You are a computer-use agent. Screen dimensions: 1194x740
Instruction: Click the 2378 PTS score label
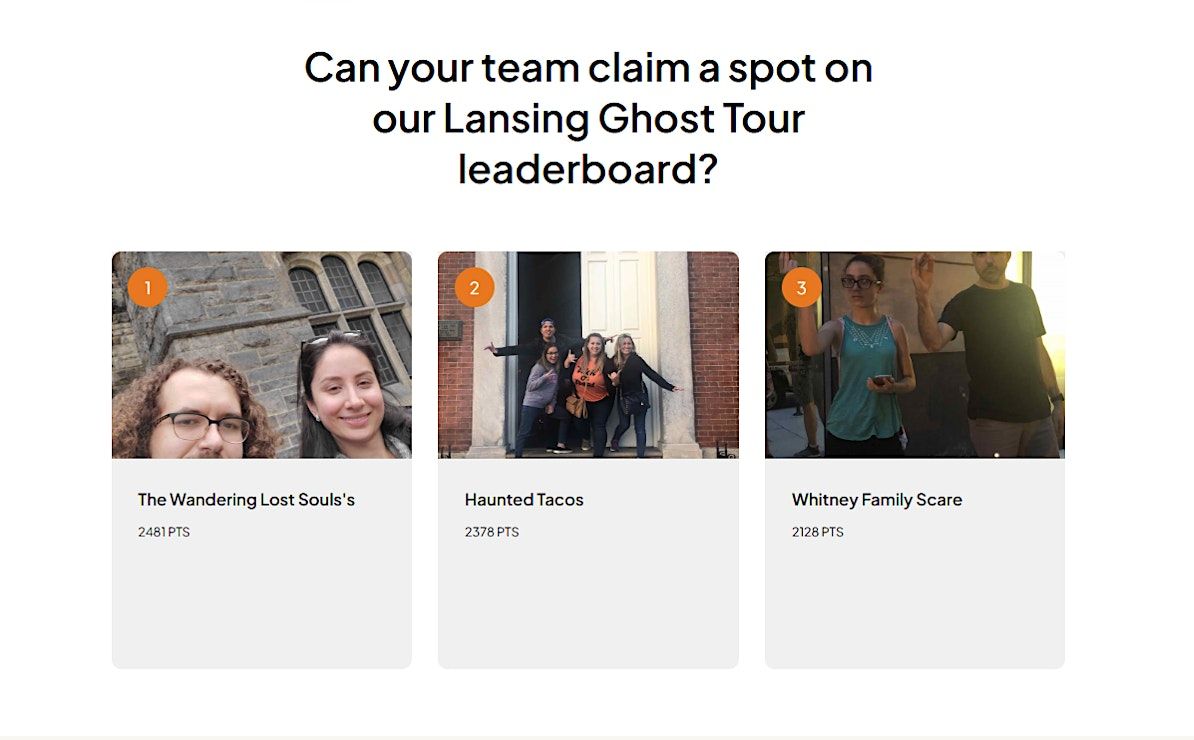click(x=491, y=532)
